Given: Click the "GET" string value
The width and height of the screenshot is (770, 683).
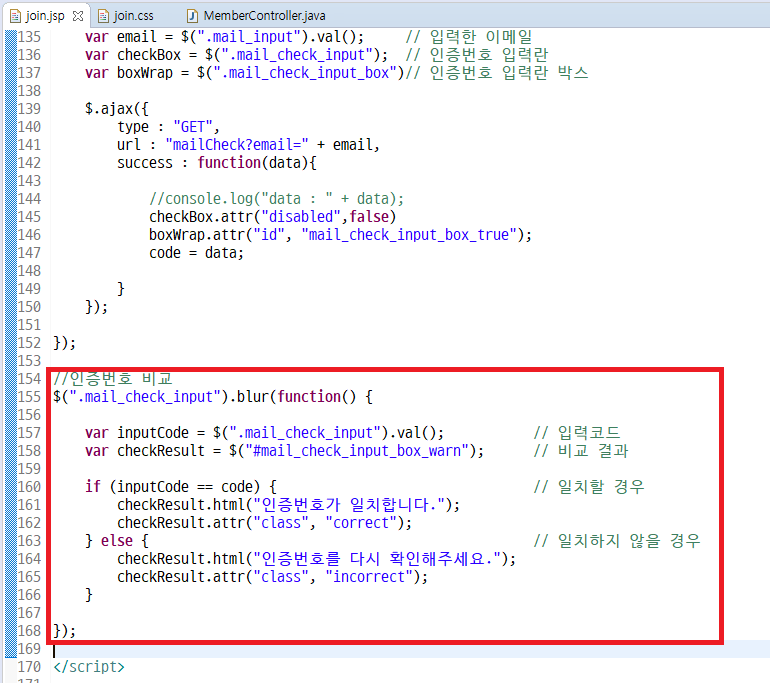Looking at the screenshot, I should 192,127.
